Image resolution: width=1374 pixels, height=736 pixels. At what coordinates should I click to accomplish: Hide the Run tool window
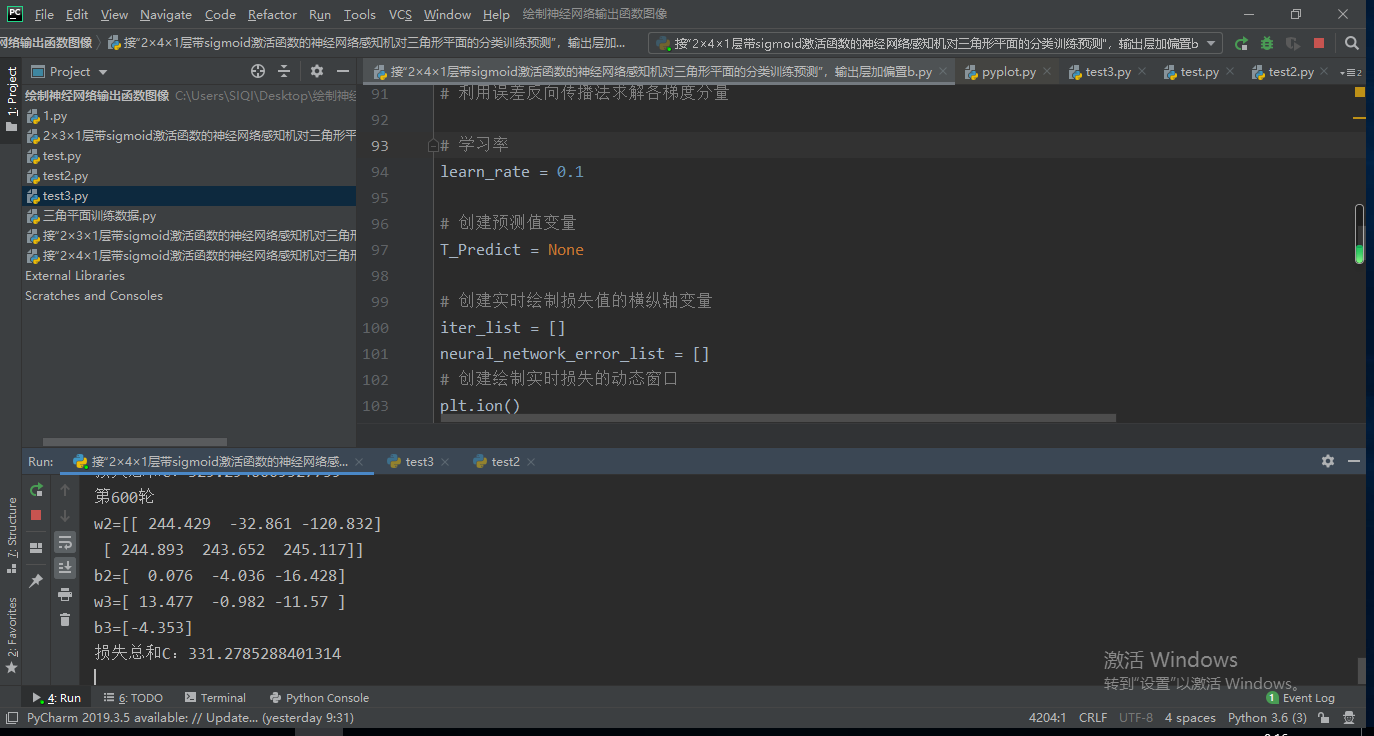[1353, 461]
